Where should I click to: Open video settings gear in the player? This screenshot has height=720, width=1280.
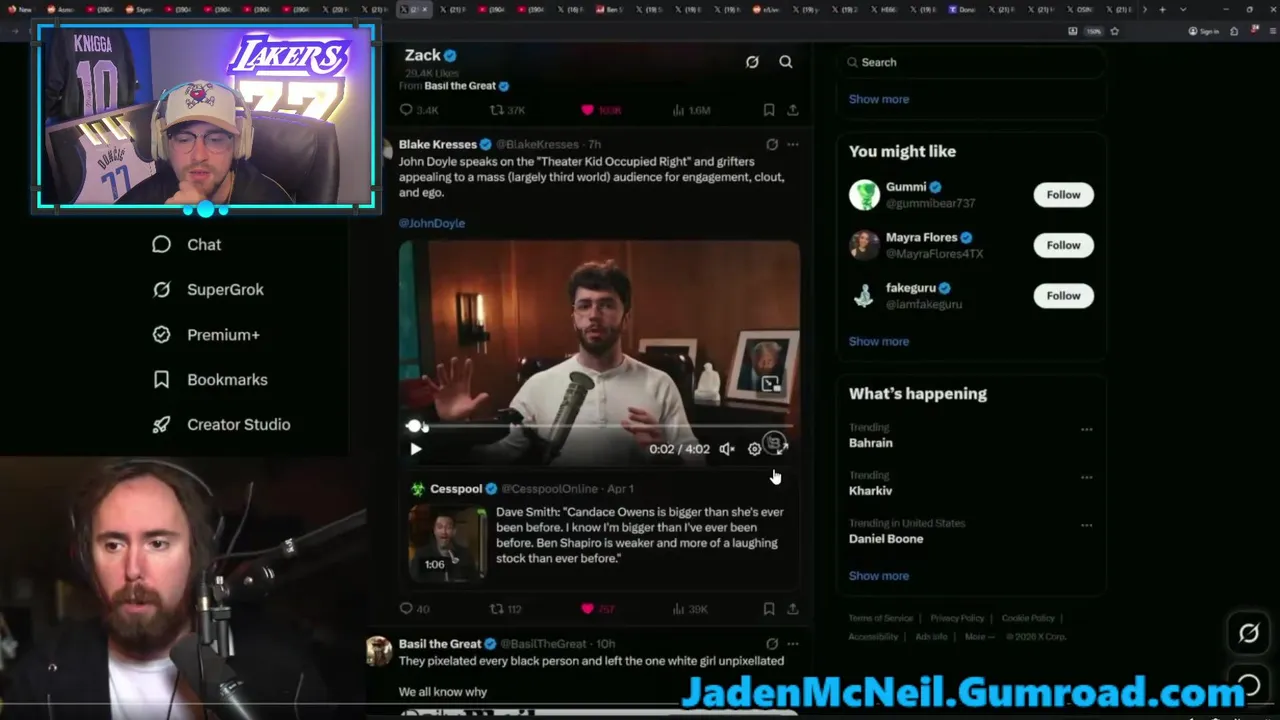[755, 449]
